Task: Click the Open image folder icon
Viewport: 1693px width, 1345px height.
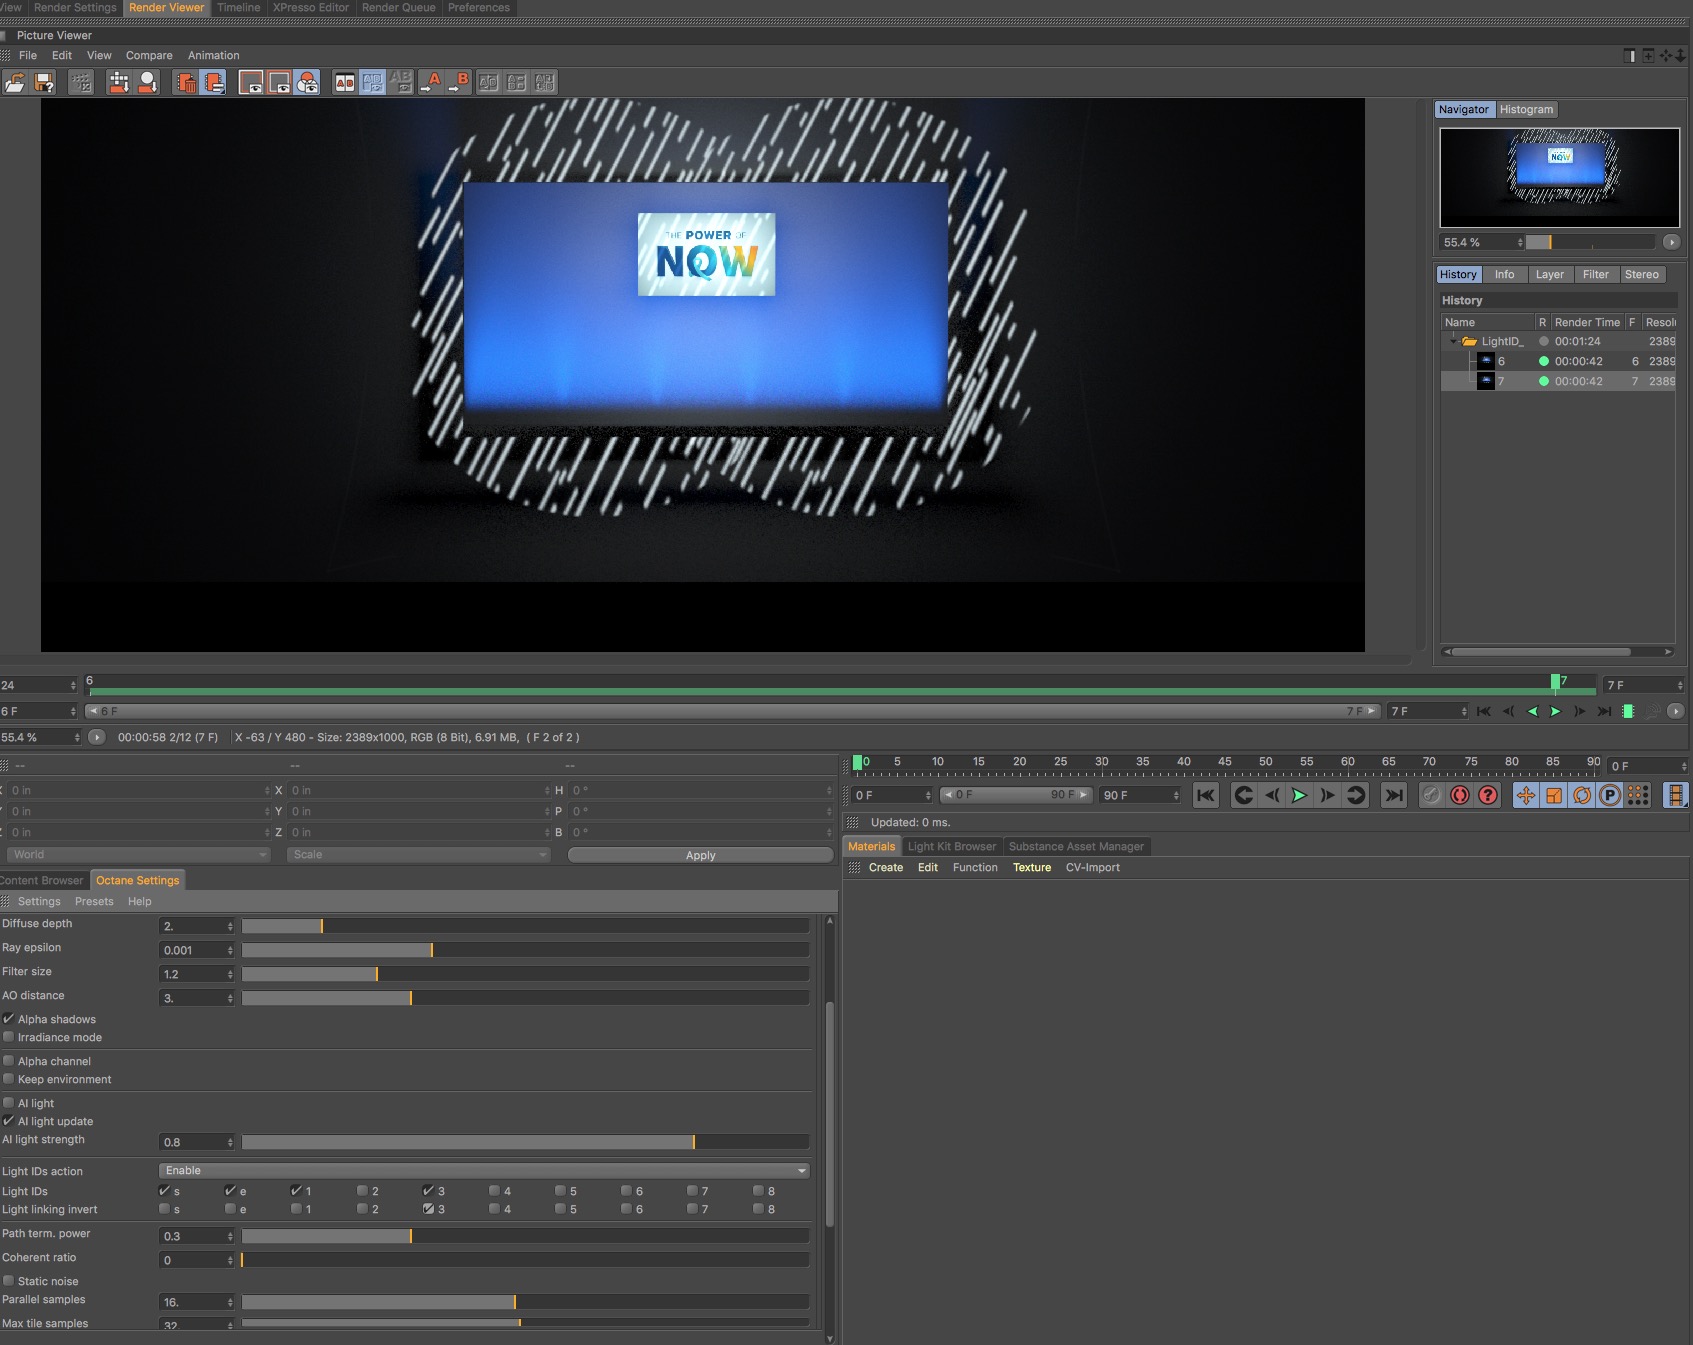Action: pyautogui.click(x=15, y=83)
